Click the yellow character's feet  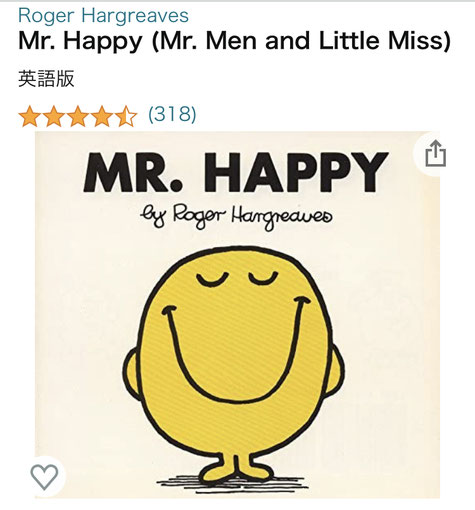tap(236, 468)
